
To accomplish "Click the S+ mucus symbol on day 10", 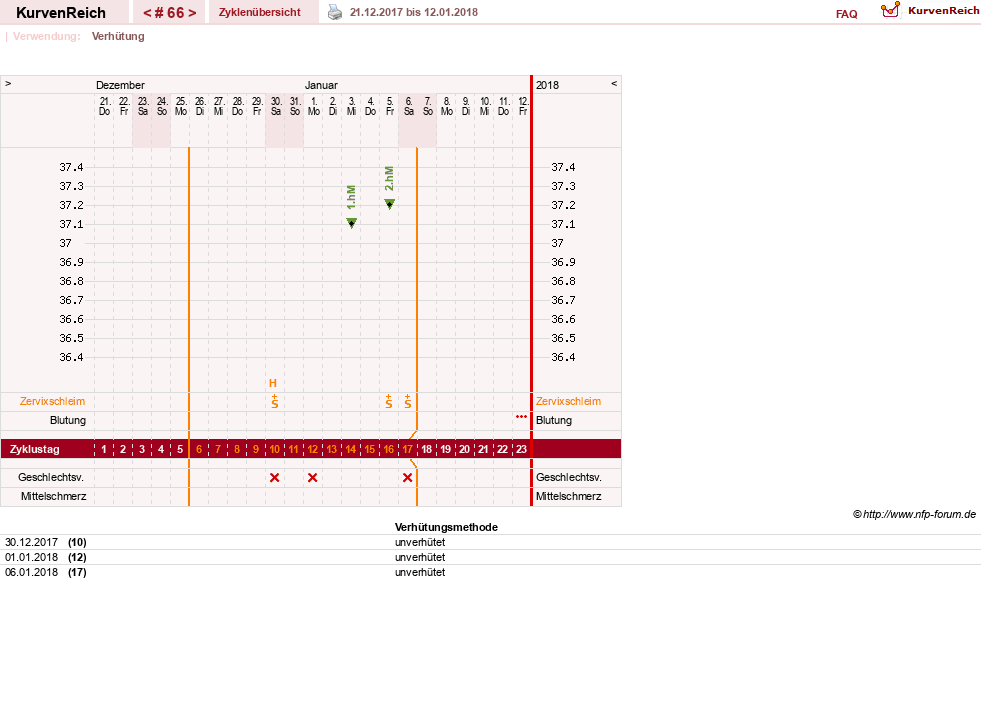I will tap(275, 401).
